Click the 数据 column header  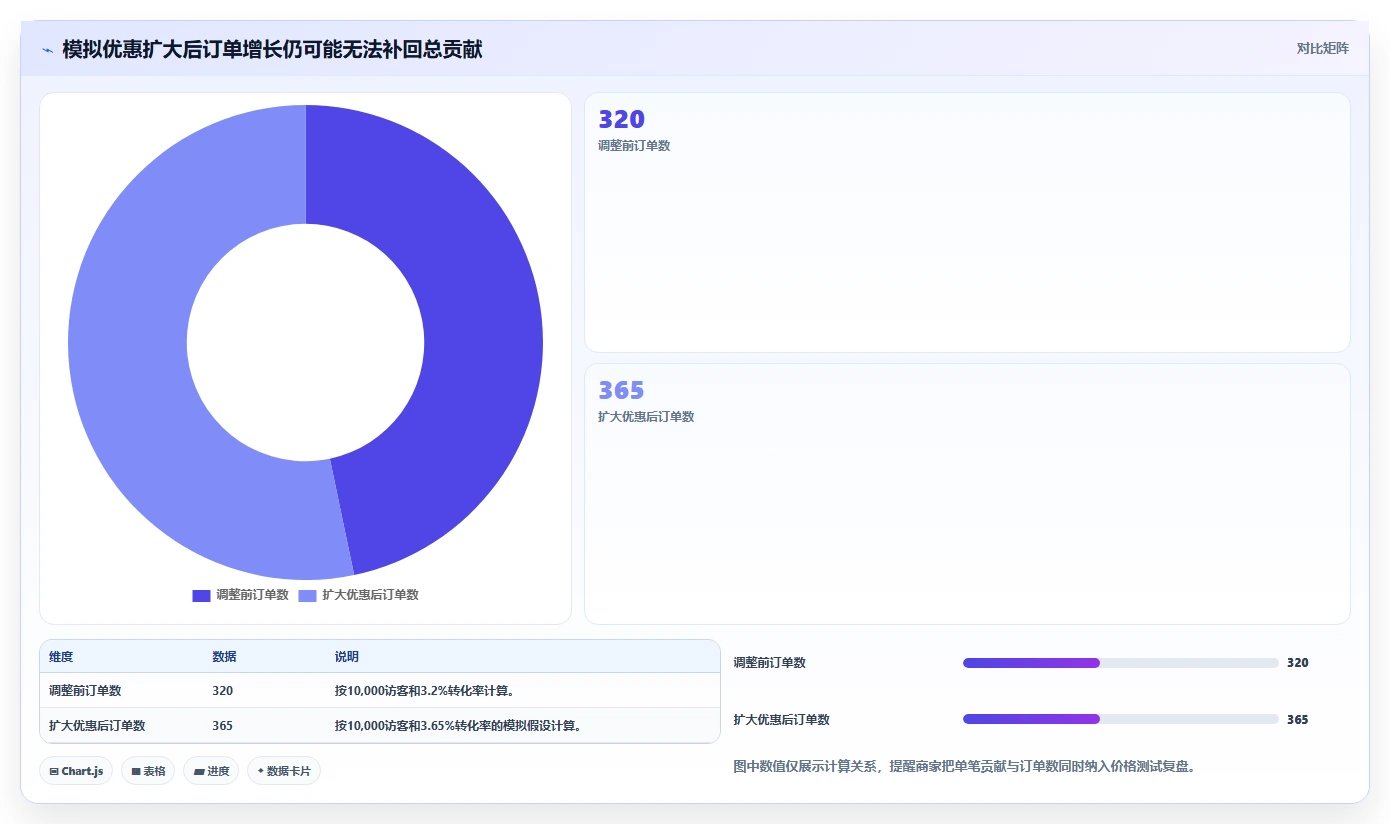coord(224,657)
